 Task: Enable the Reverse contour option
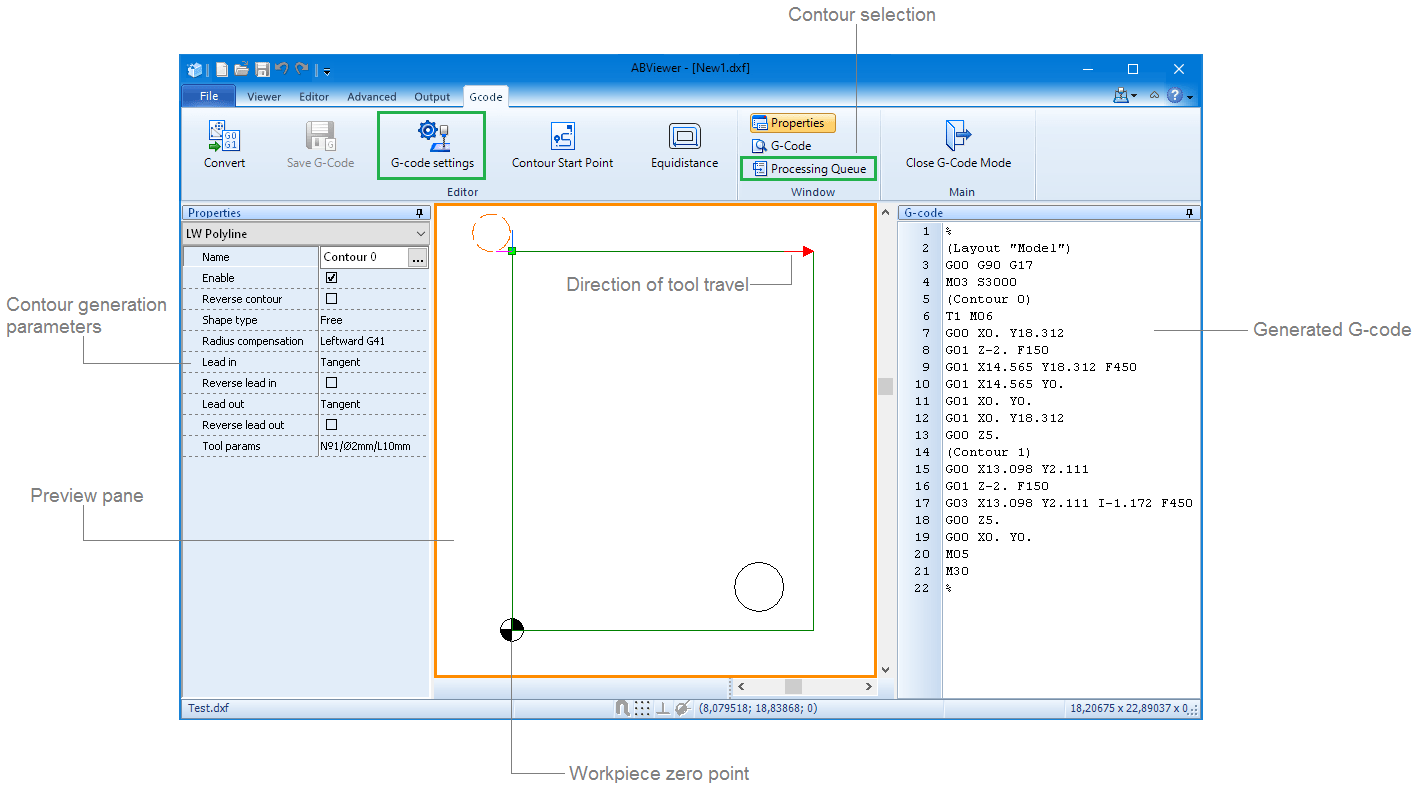(x=330, y=298)
